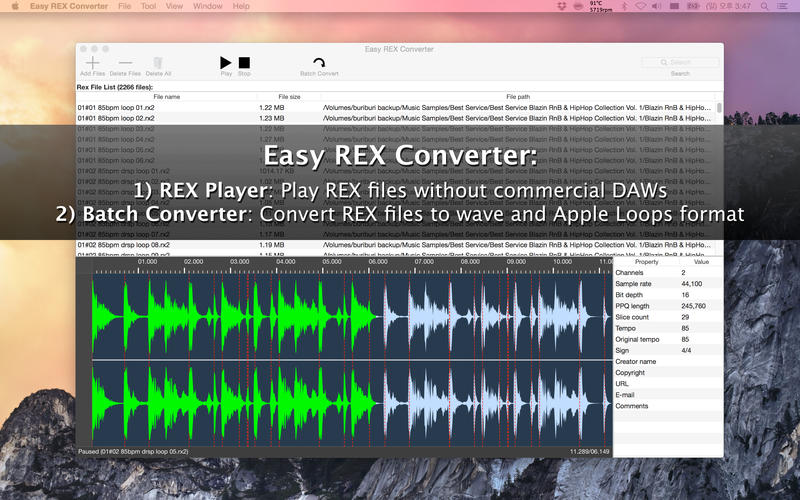Open the Tool menu
Viewport: 800px width, 500px height.
(148, 6)
